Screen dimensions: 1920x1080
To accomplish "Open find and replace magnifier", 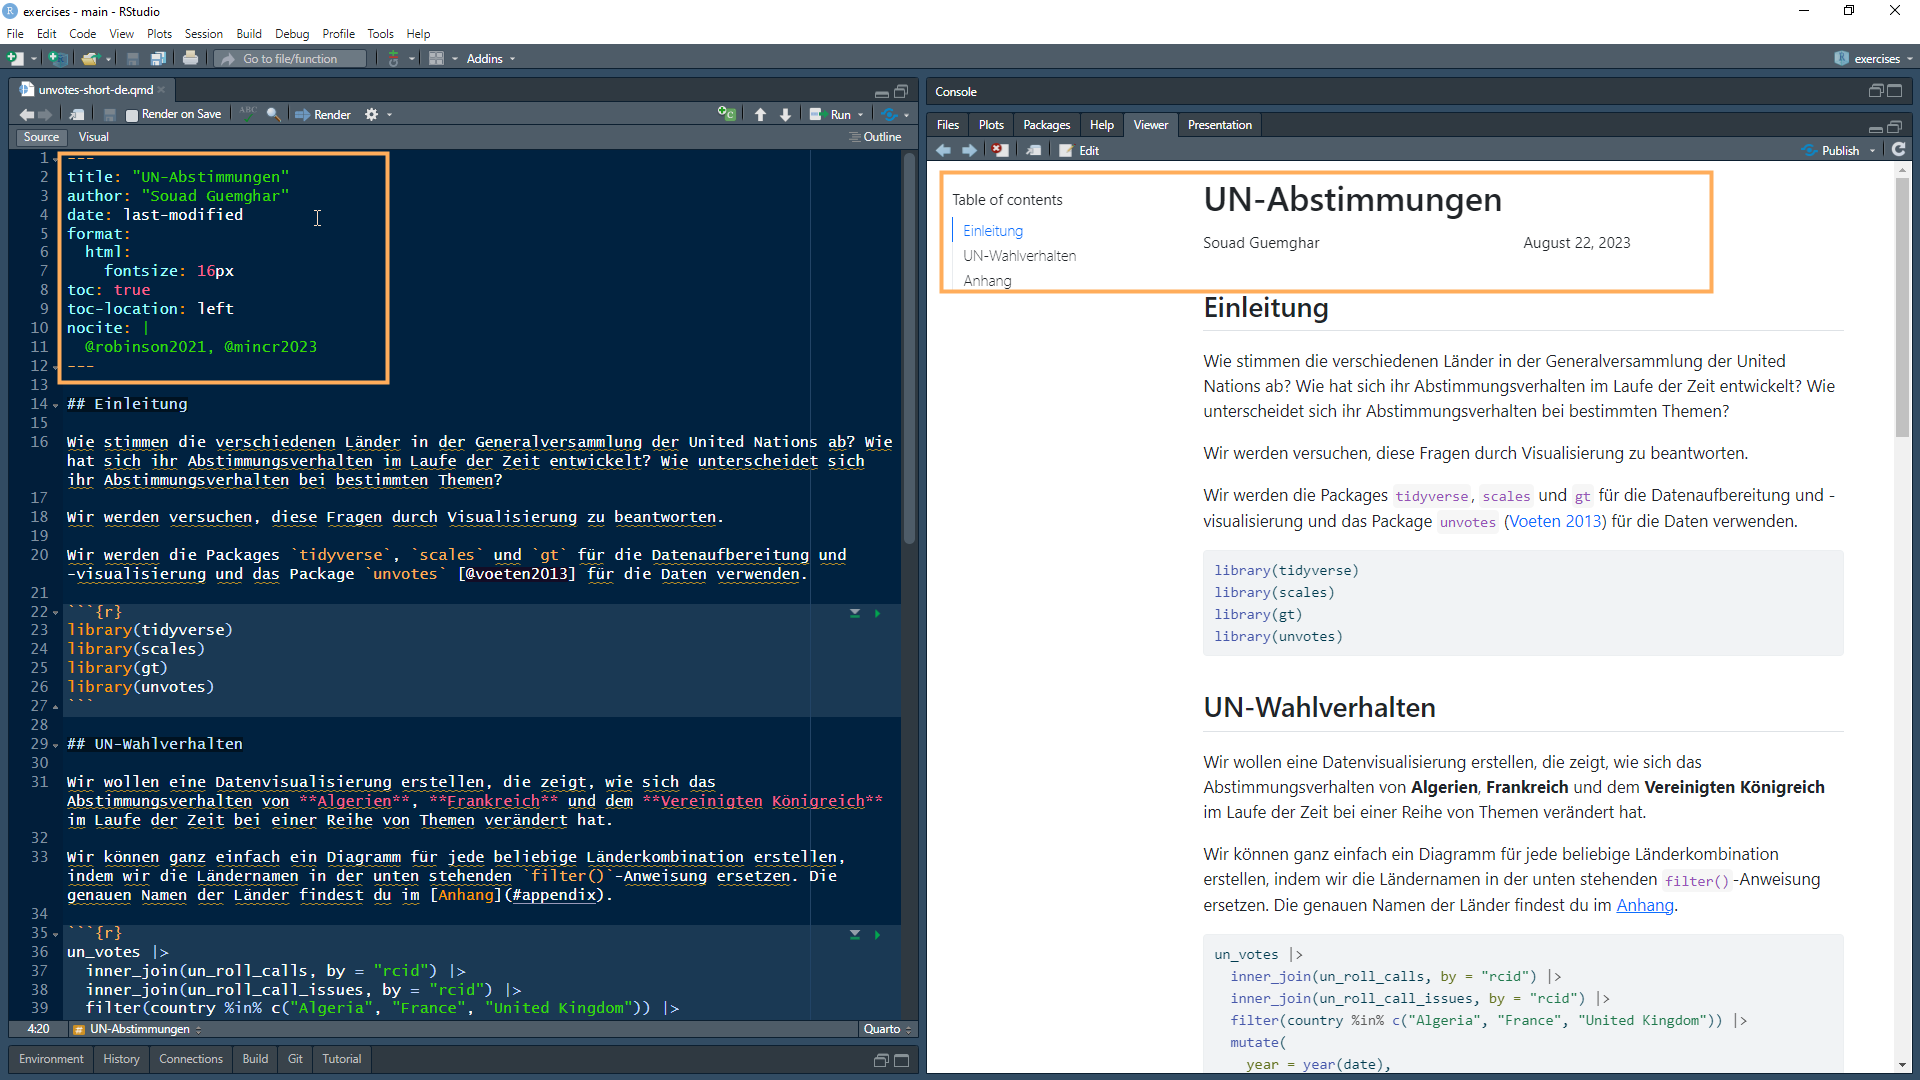I will click(273, 115).
